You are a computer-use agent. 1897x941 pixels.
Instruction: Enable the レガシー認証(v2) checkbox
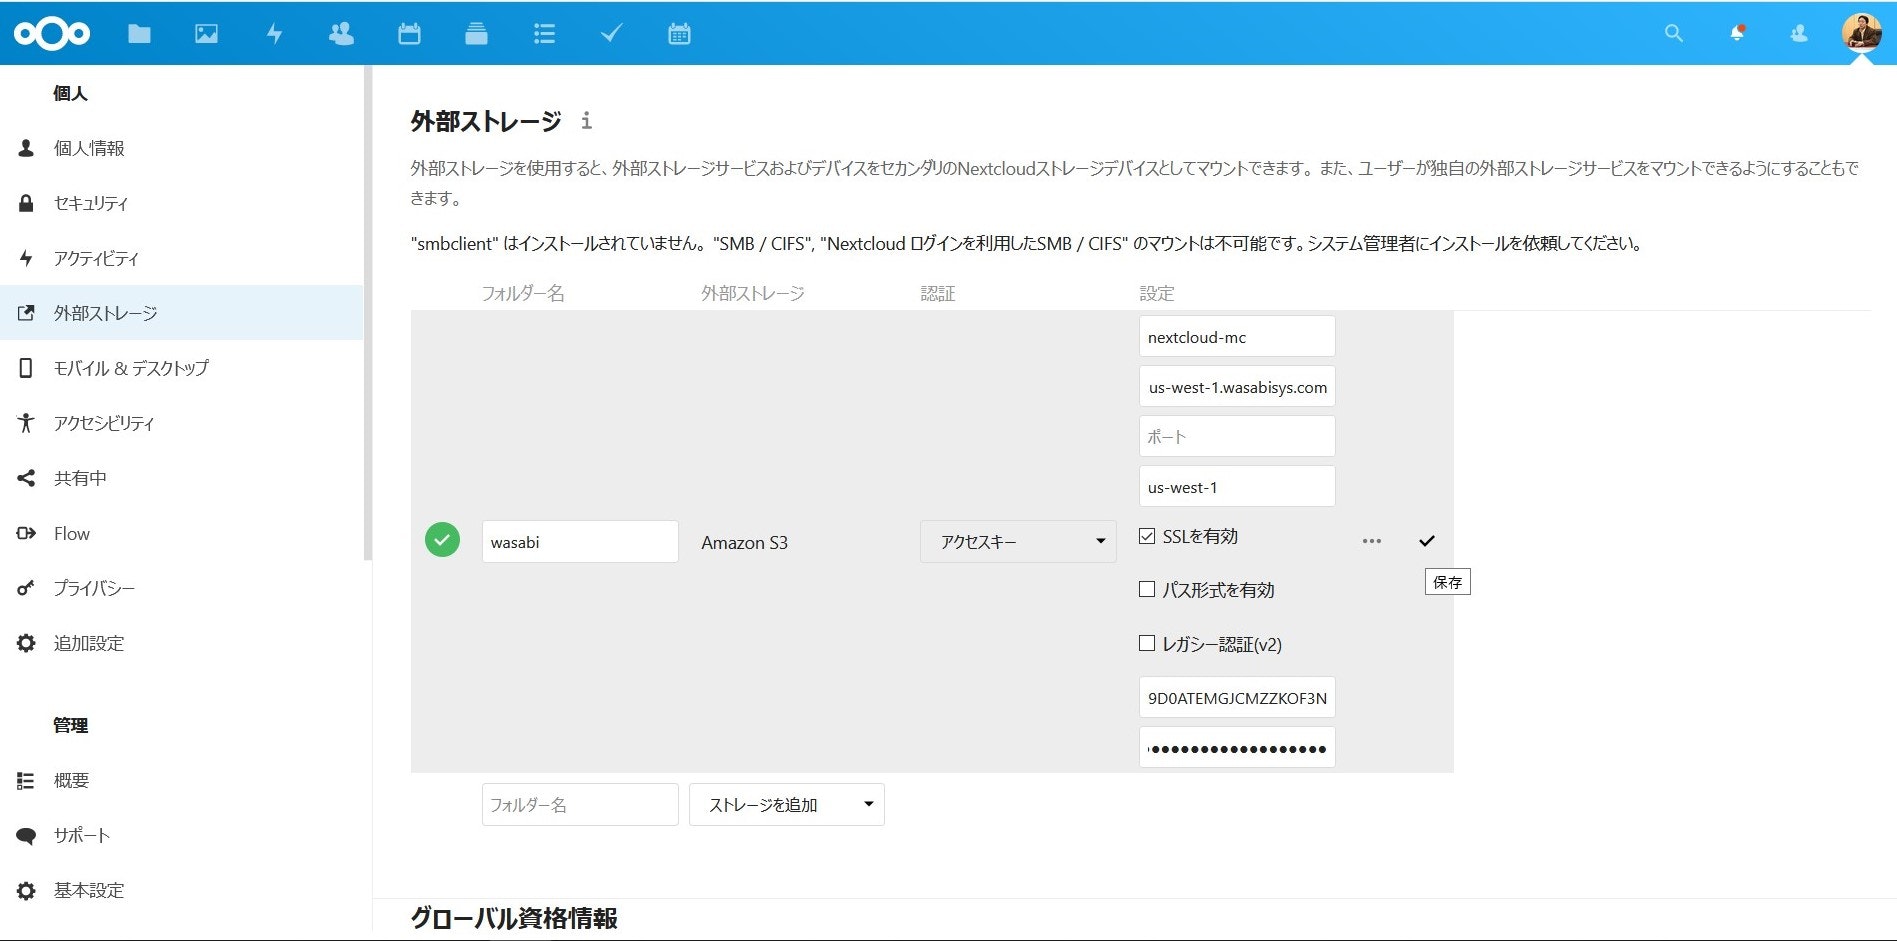point(1147,643)
